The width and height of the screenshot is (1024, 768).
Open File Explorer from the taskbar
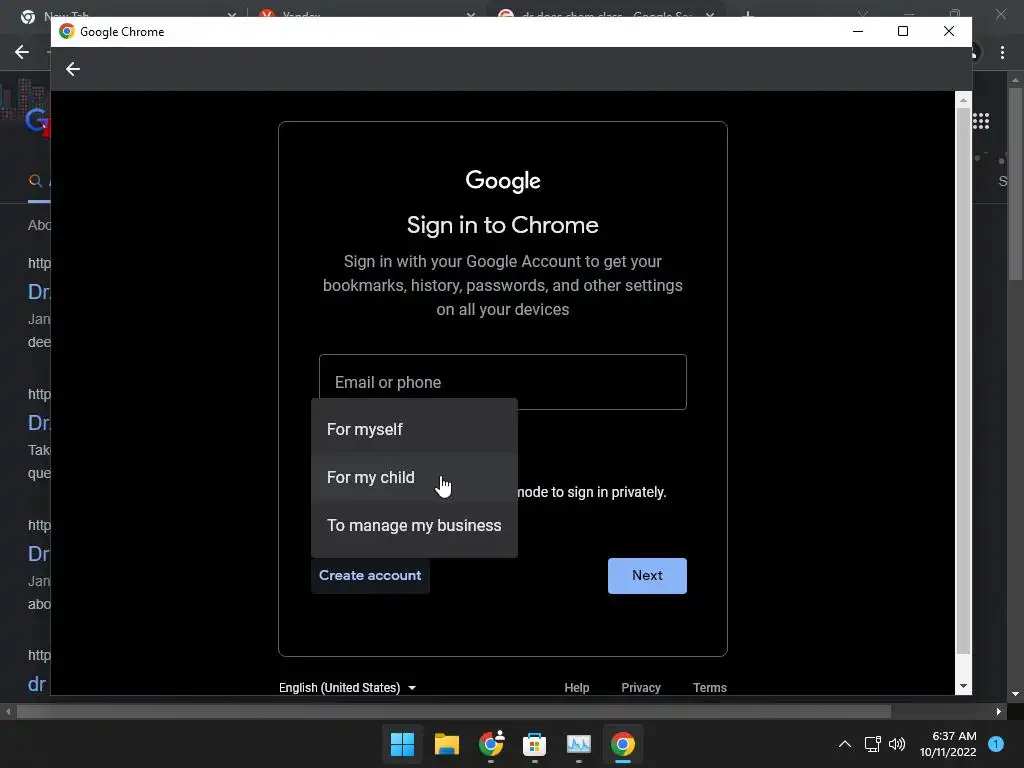[x=447, y=744]
